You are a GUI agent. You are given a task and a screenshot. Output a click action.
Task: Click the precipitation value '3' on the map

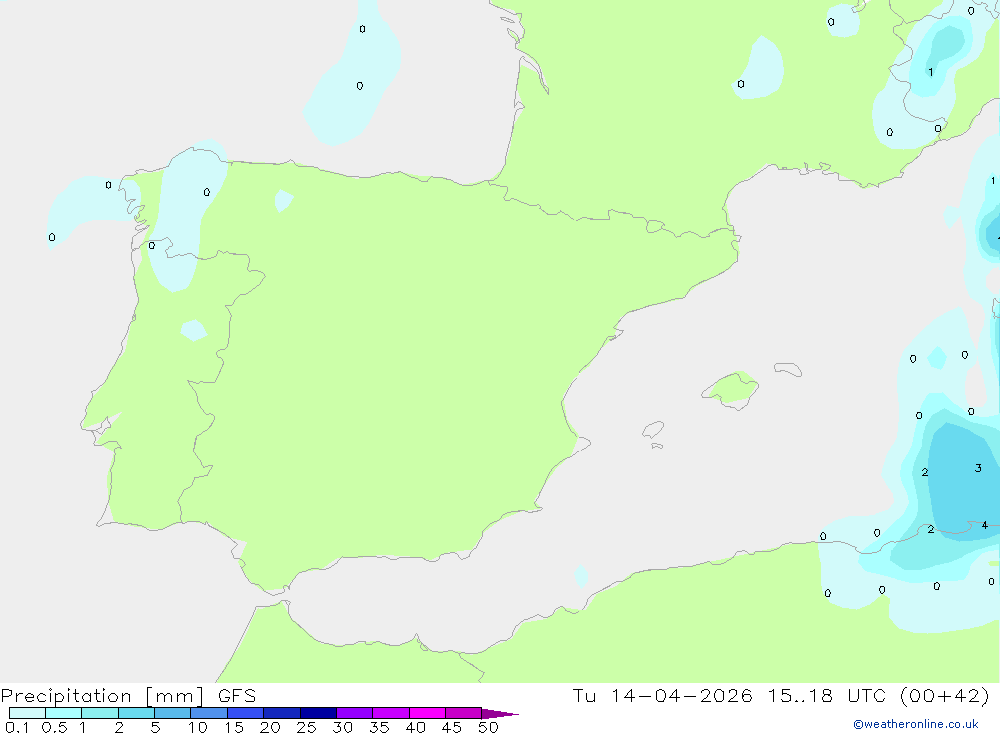coord(978,468)
